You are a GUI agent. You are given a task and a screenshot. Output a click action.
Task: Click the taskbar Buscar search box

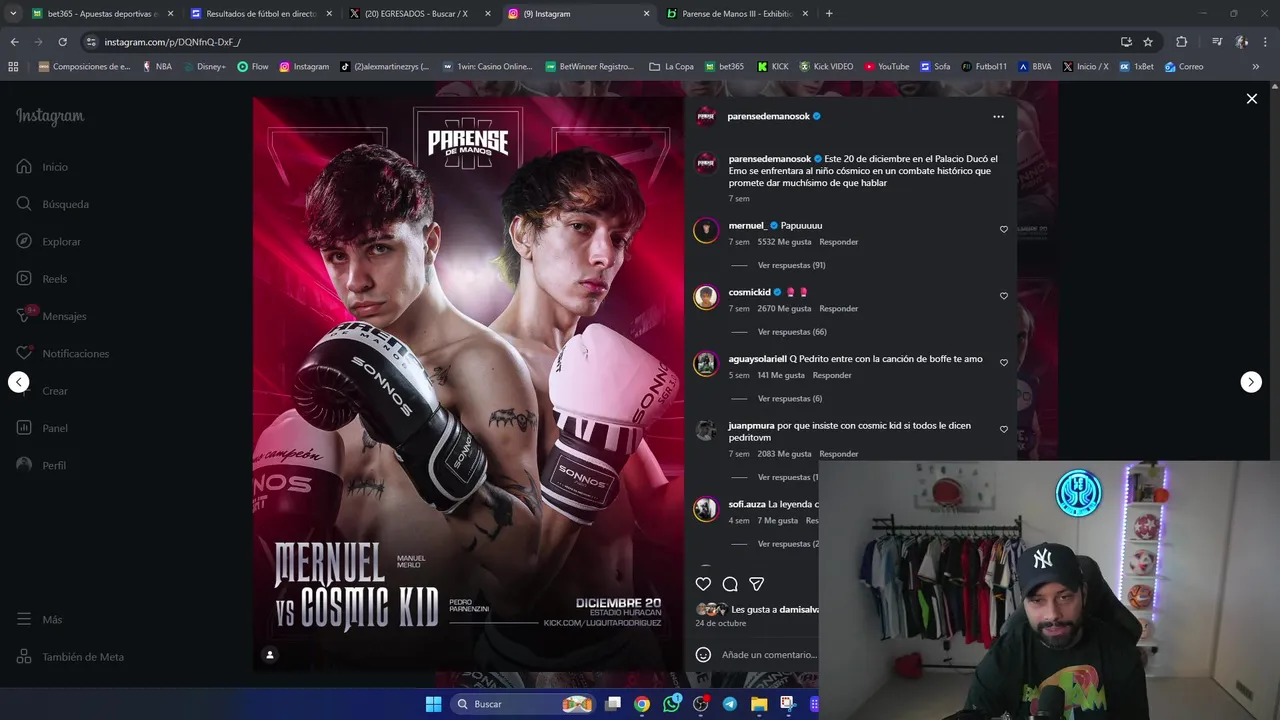tap(523, 704)
